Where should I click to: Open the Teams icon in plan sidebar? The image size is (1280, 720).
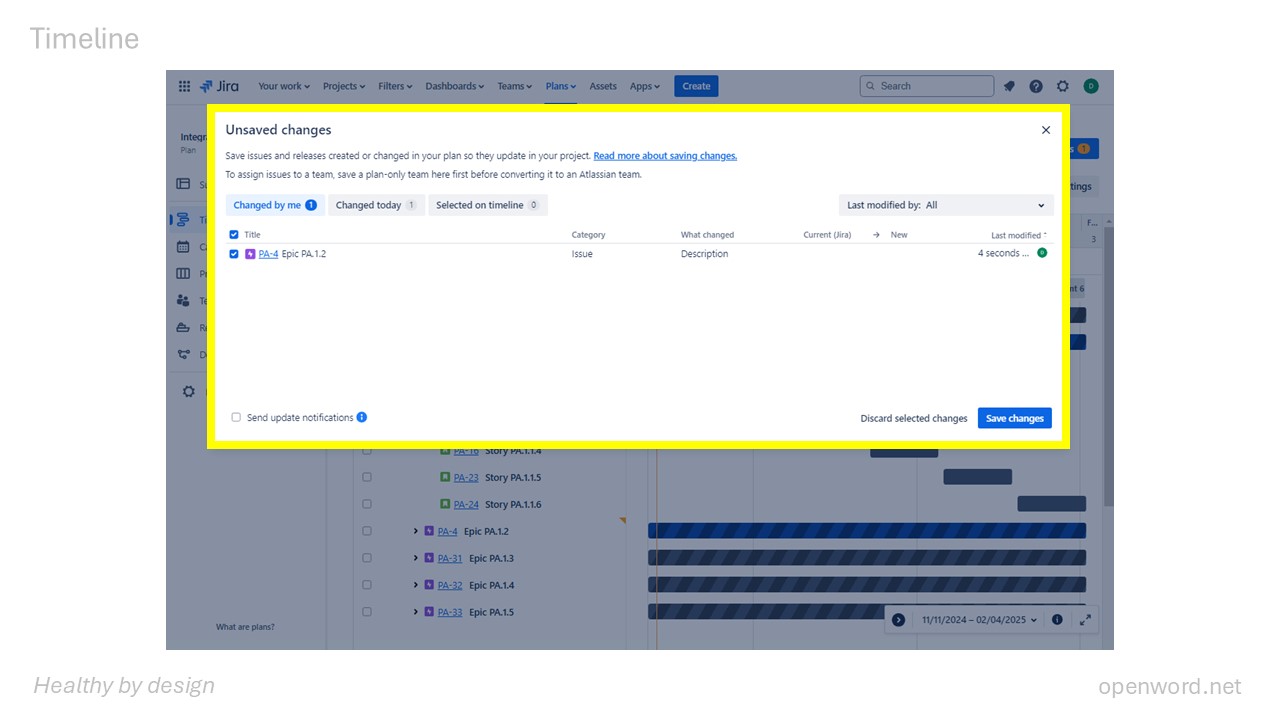pos(183,300)
